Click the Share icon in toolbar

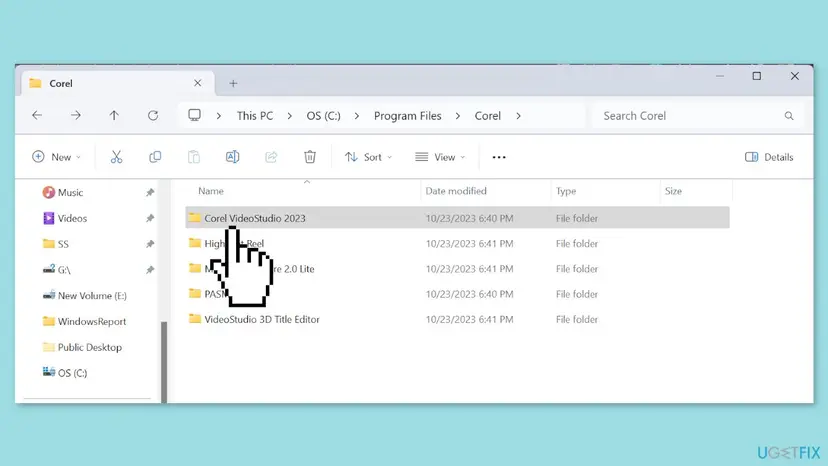click(271, 157)
